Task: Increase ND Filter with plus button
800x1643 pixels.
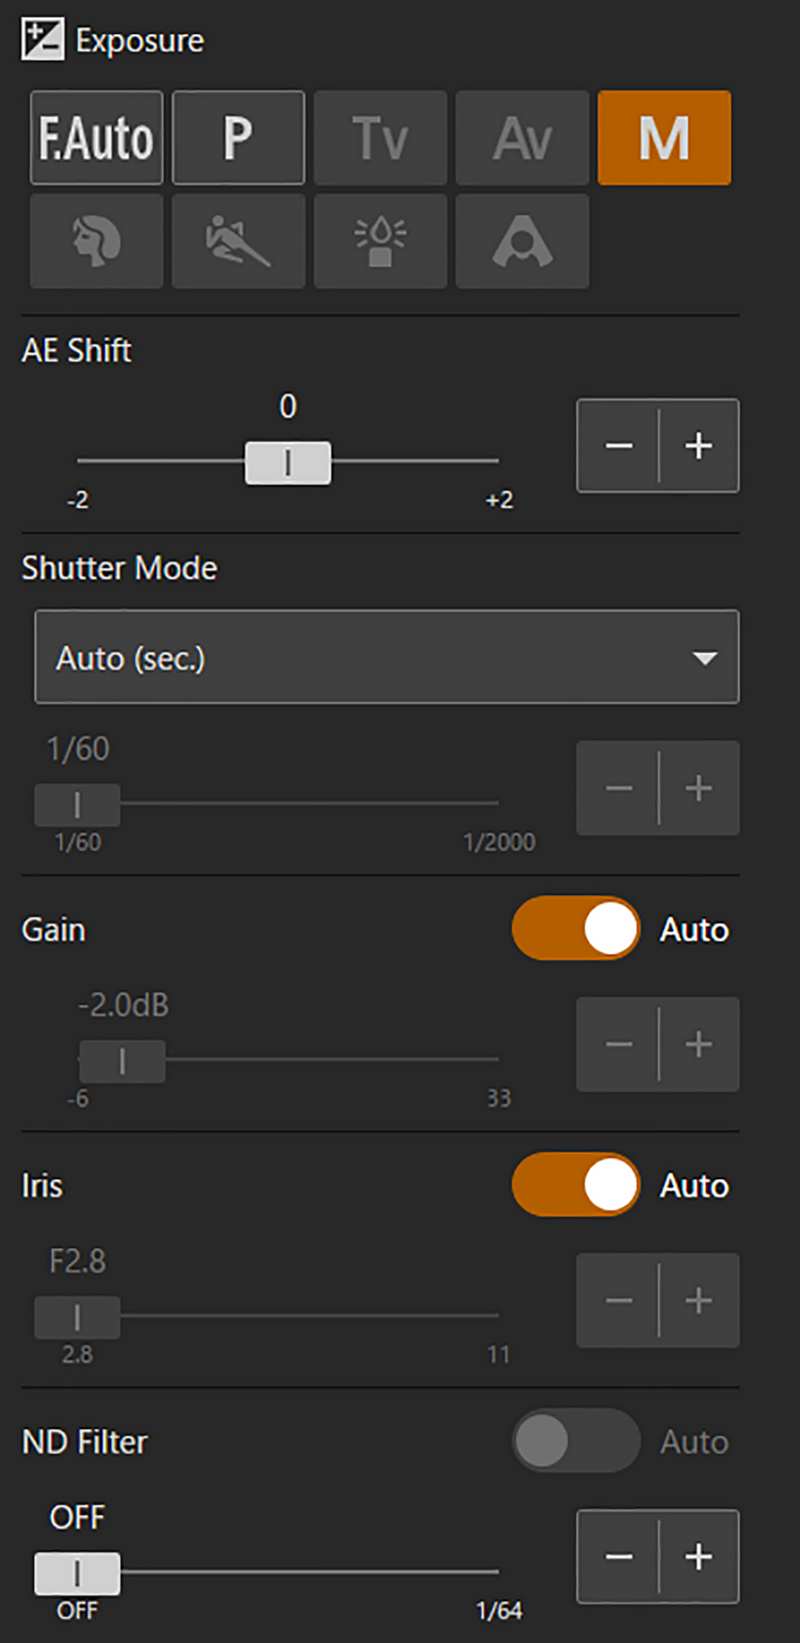Action: (699, 1557)
